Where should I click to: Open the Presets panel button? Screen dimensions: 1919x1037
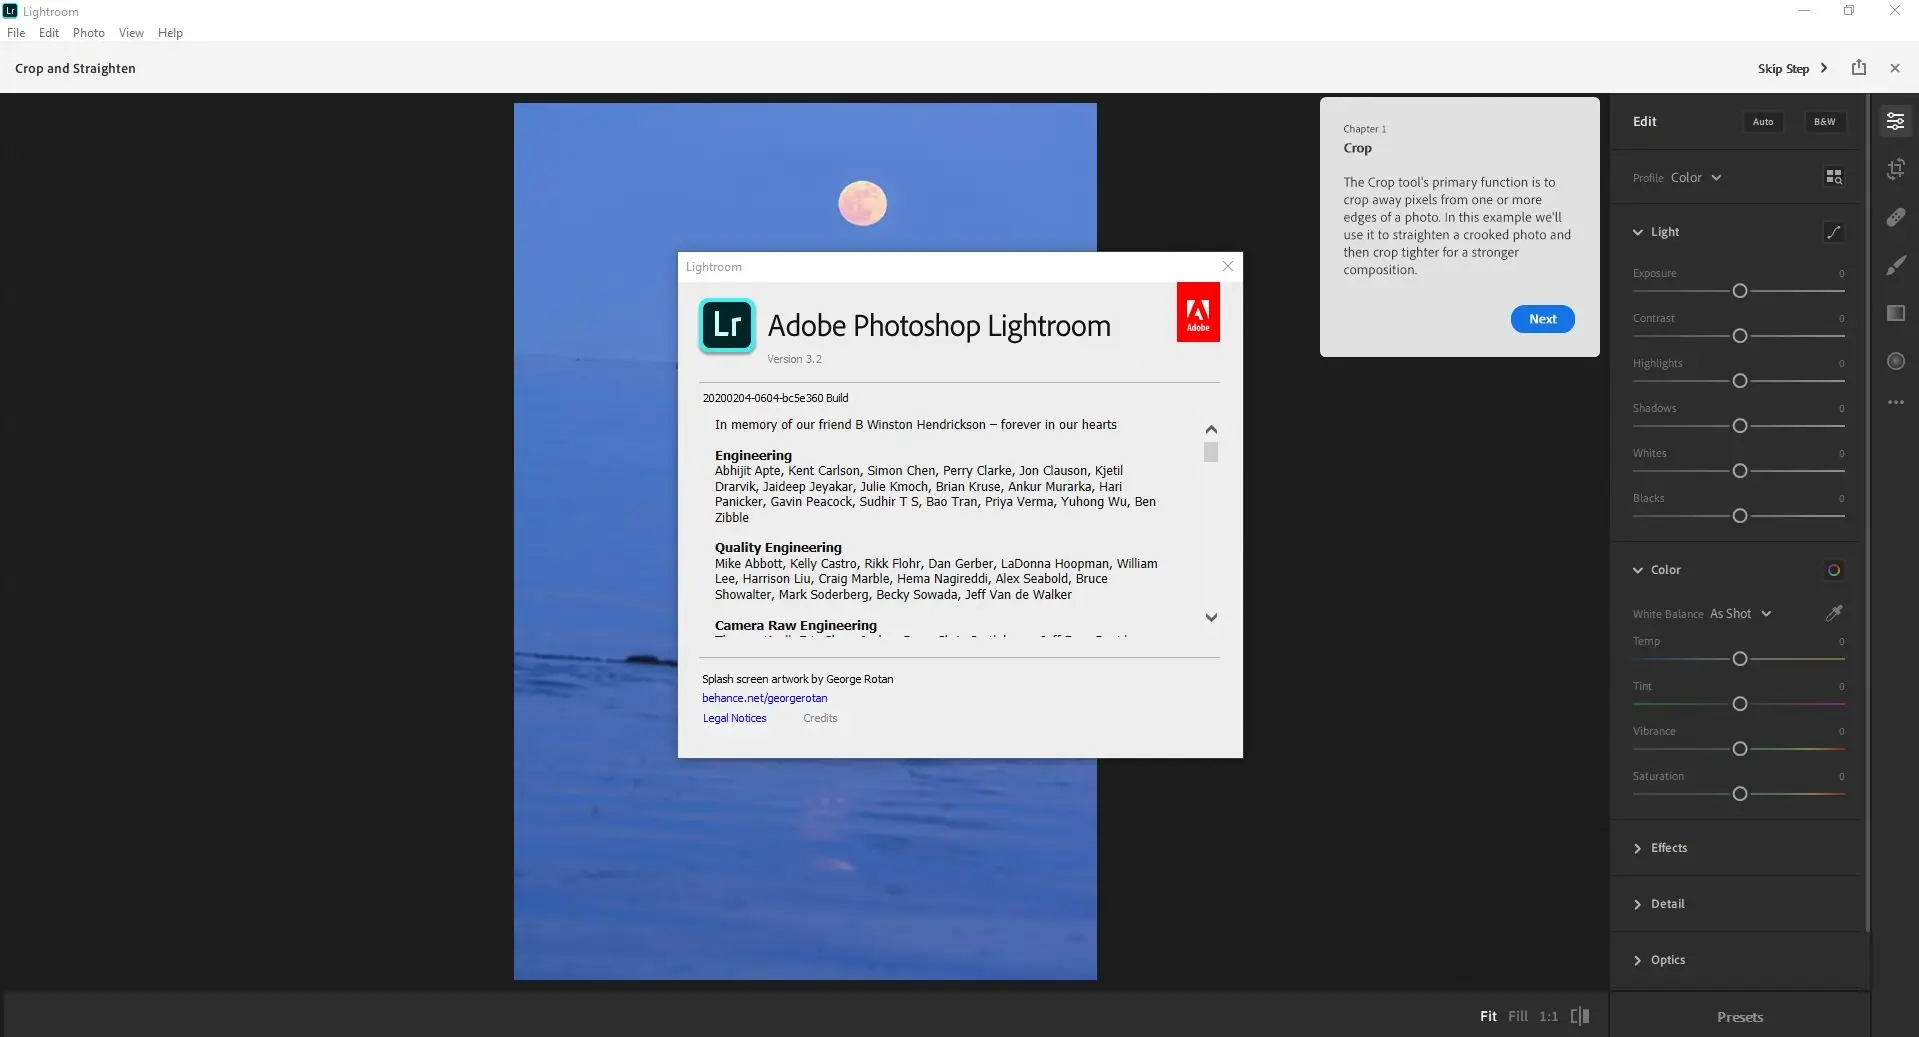tap(1739, 1016)
